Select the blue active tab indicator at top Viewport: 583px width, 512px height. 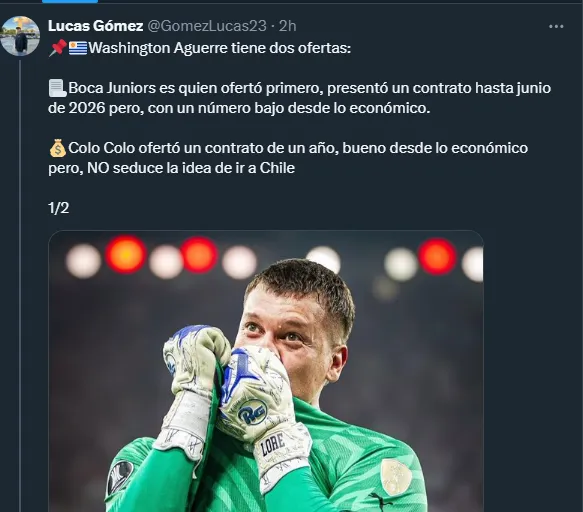(70, 1)
